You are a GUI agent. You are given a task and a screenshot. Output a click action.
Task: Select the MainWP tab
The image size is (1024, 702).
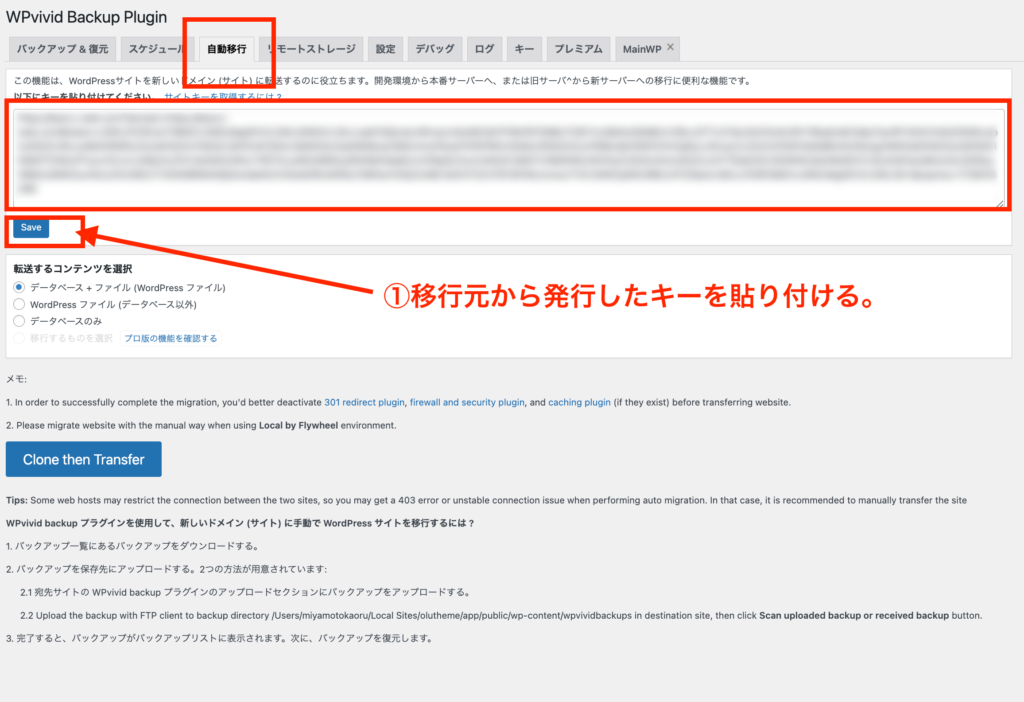(641, 49)
